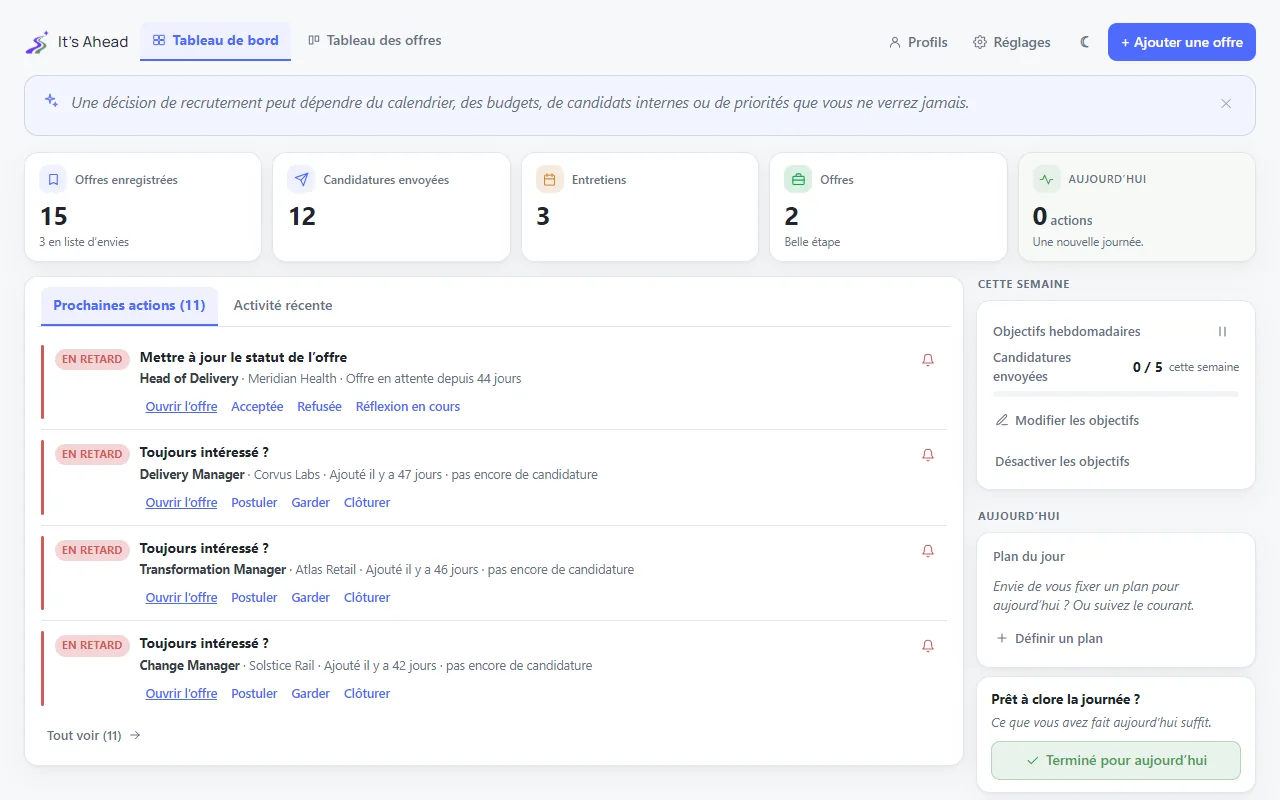Expand the list with Tout voir (11)
Screen dimensions: 1280x800
pos(94,736)
